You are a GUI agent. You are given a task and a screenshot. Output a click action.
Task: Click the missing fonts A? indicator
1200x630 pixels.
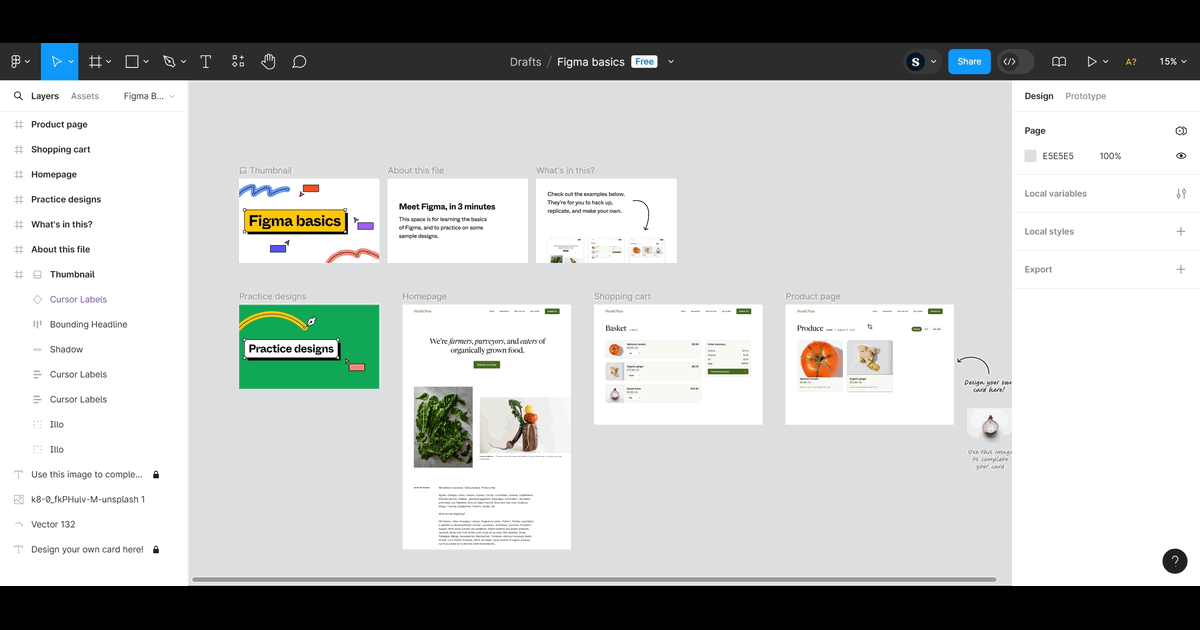[1131, 61]
